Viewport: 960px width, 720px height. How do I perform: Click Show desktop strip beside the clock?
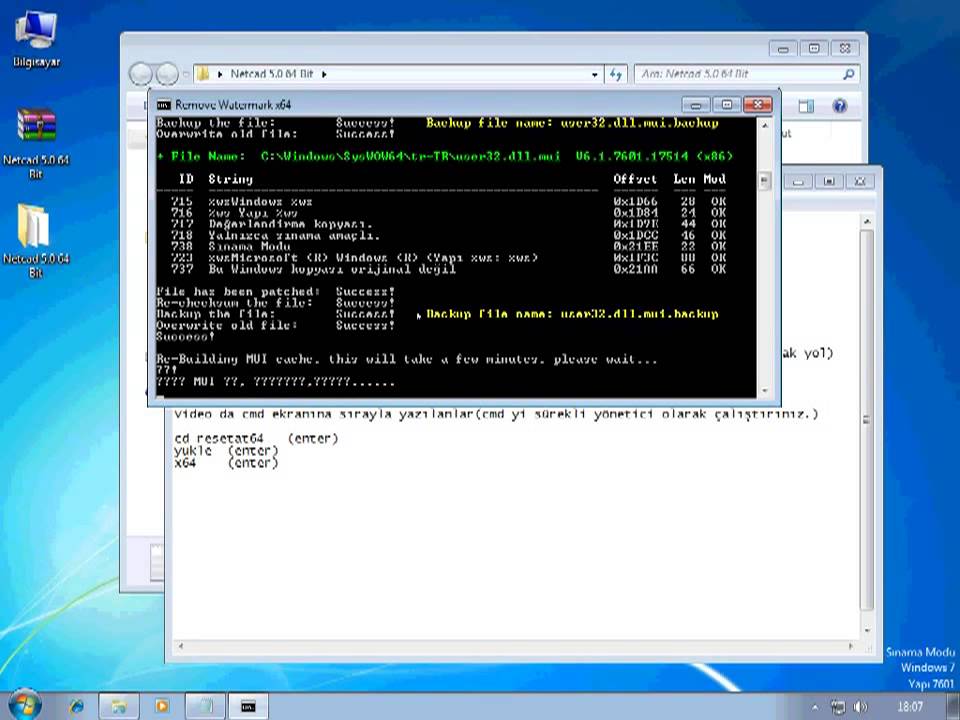(953, 707)
